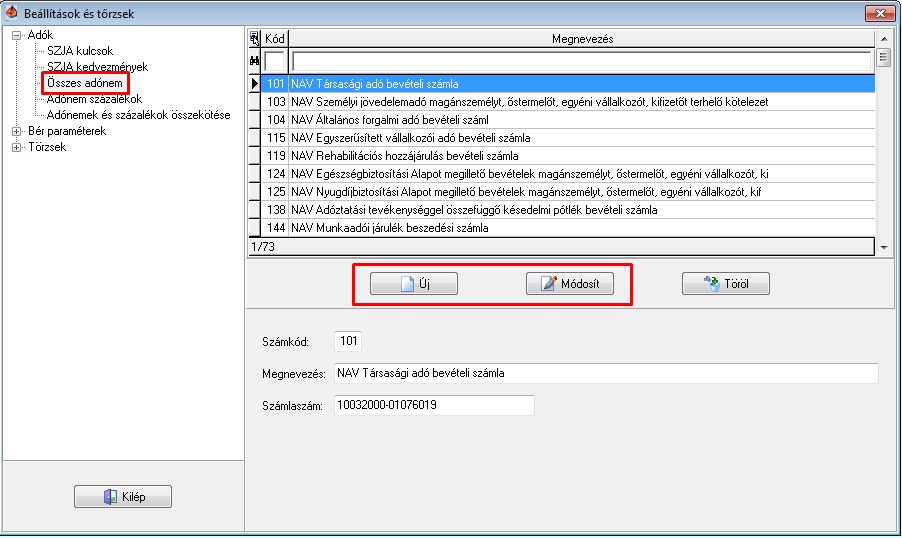Click the Megnevezés detail field
Screen dimensions: 902x538
(x=606, y=373)
